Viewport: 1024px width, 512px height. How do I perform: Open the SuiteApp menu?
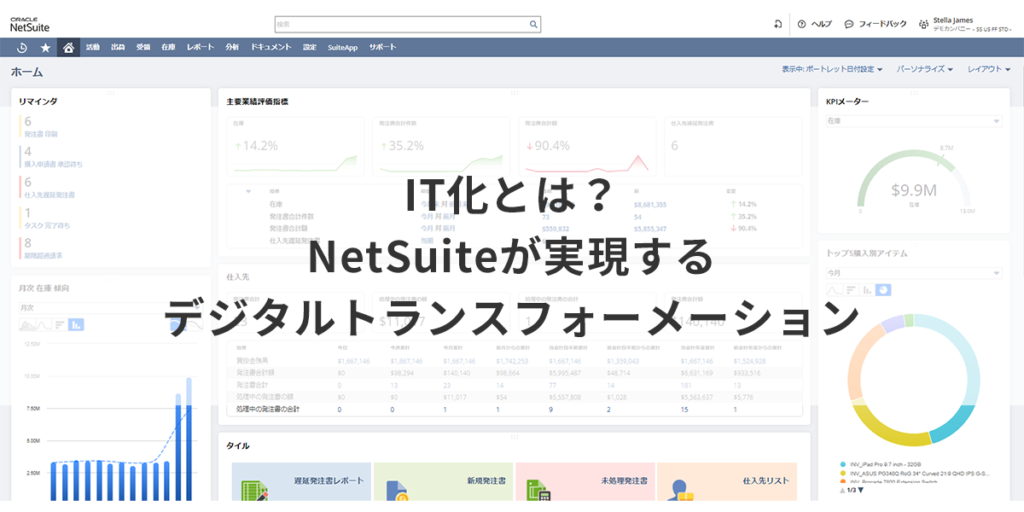pyautogui.click(x=342, y=47)
